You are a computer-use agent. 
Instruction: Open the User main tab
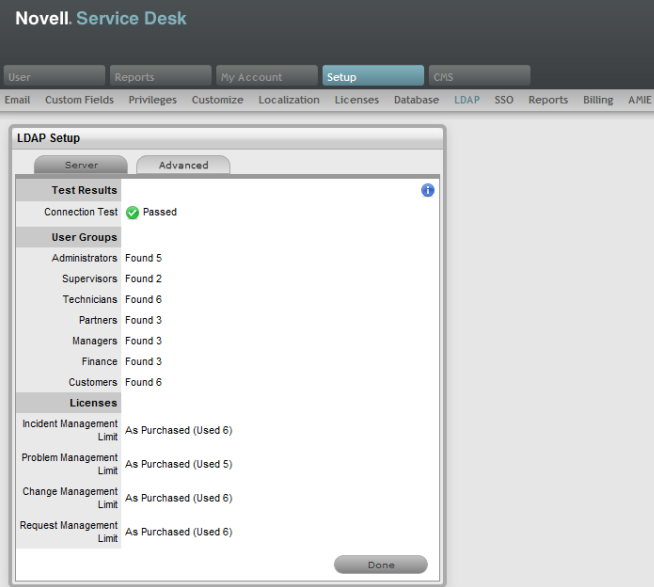coord(54,77)
